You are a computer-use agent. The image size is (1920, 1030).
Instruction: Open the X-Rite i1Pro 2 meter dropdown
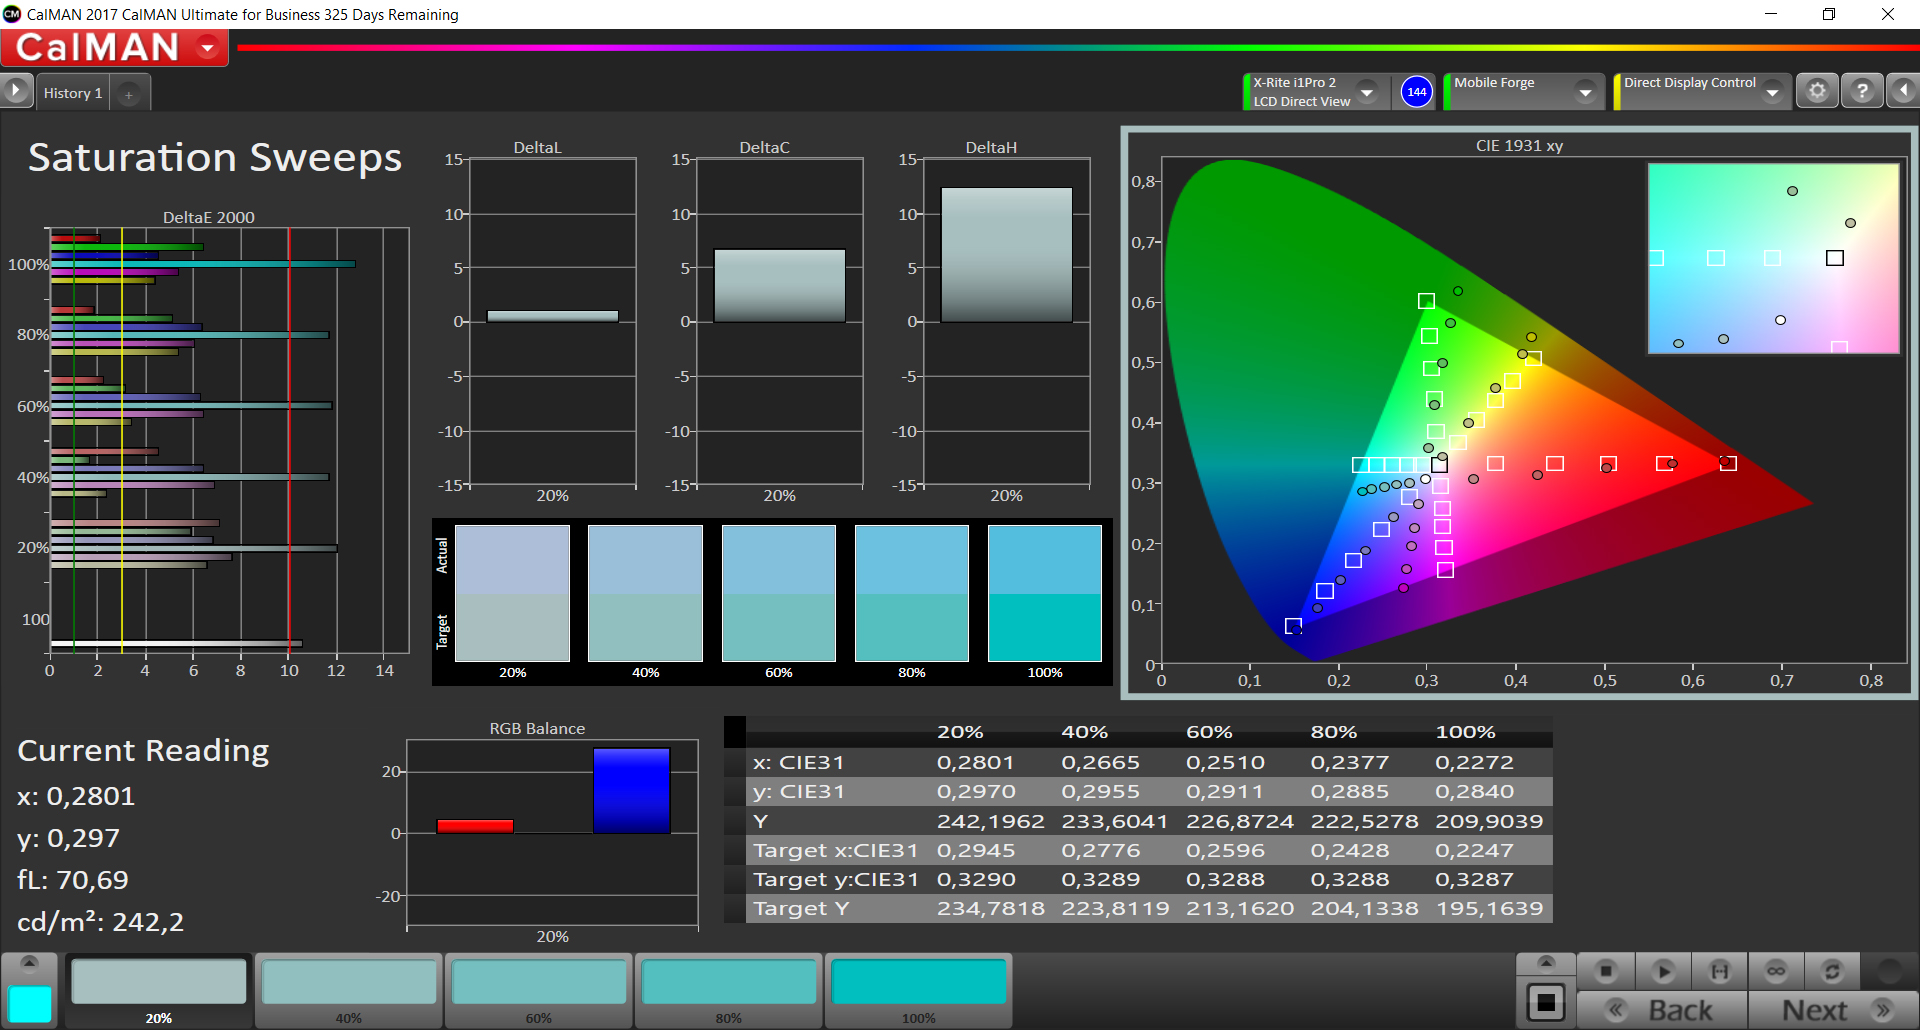(1367, 92)
